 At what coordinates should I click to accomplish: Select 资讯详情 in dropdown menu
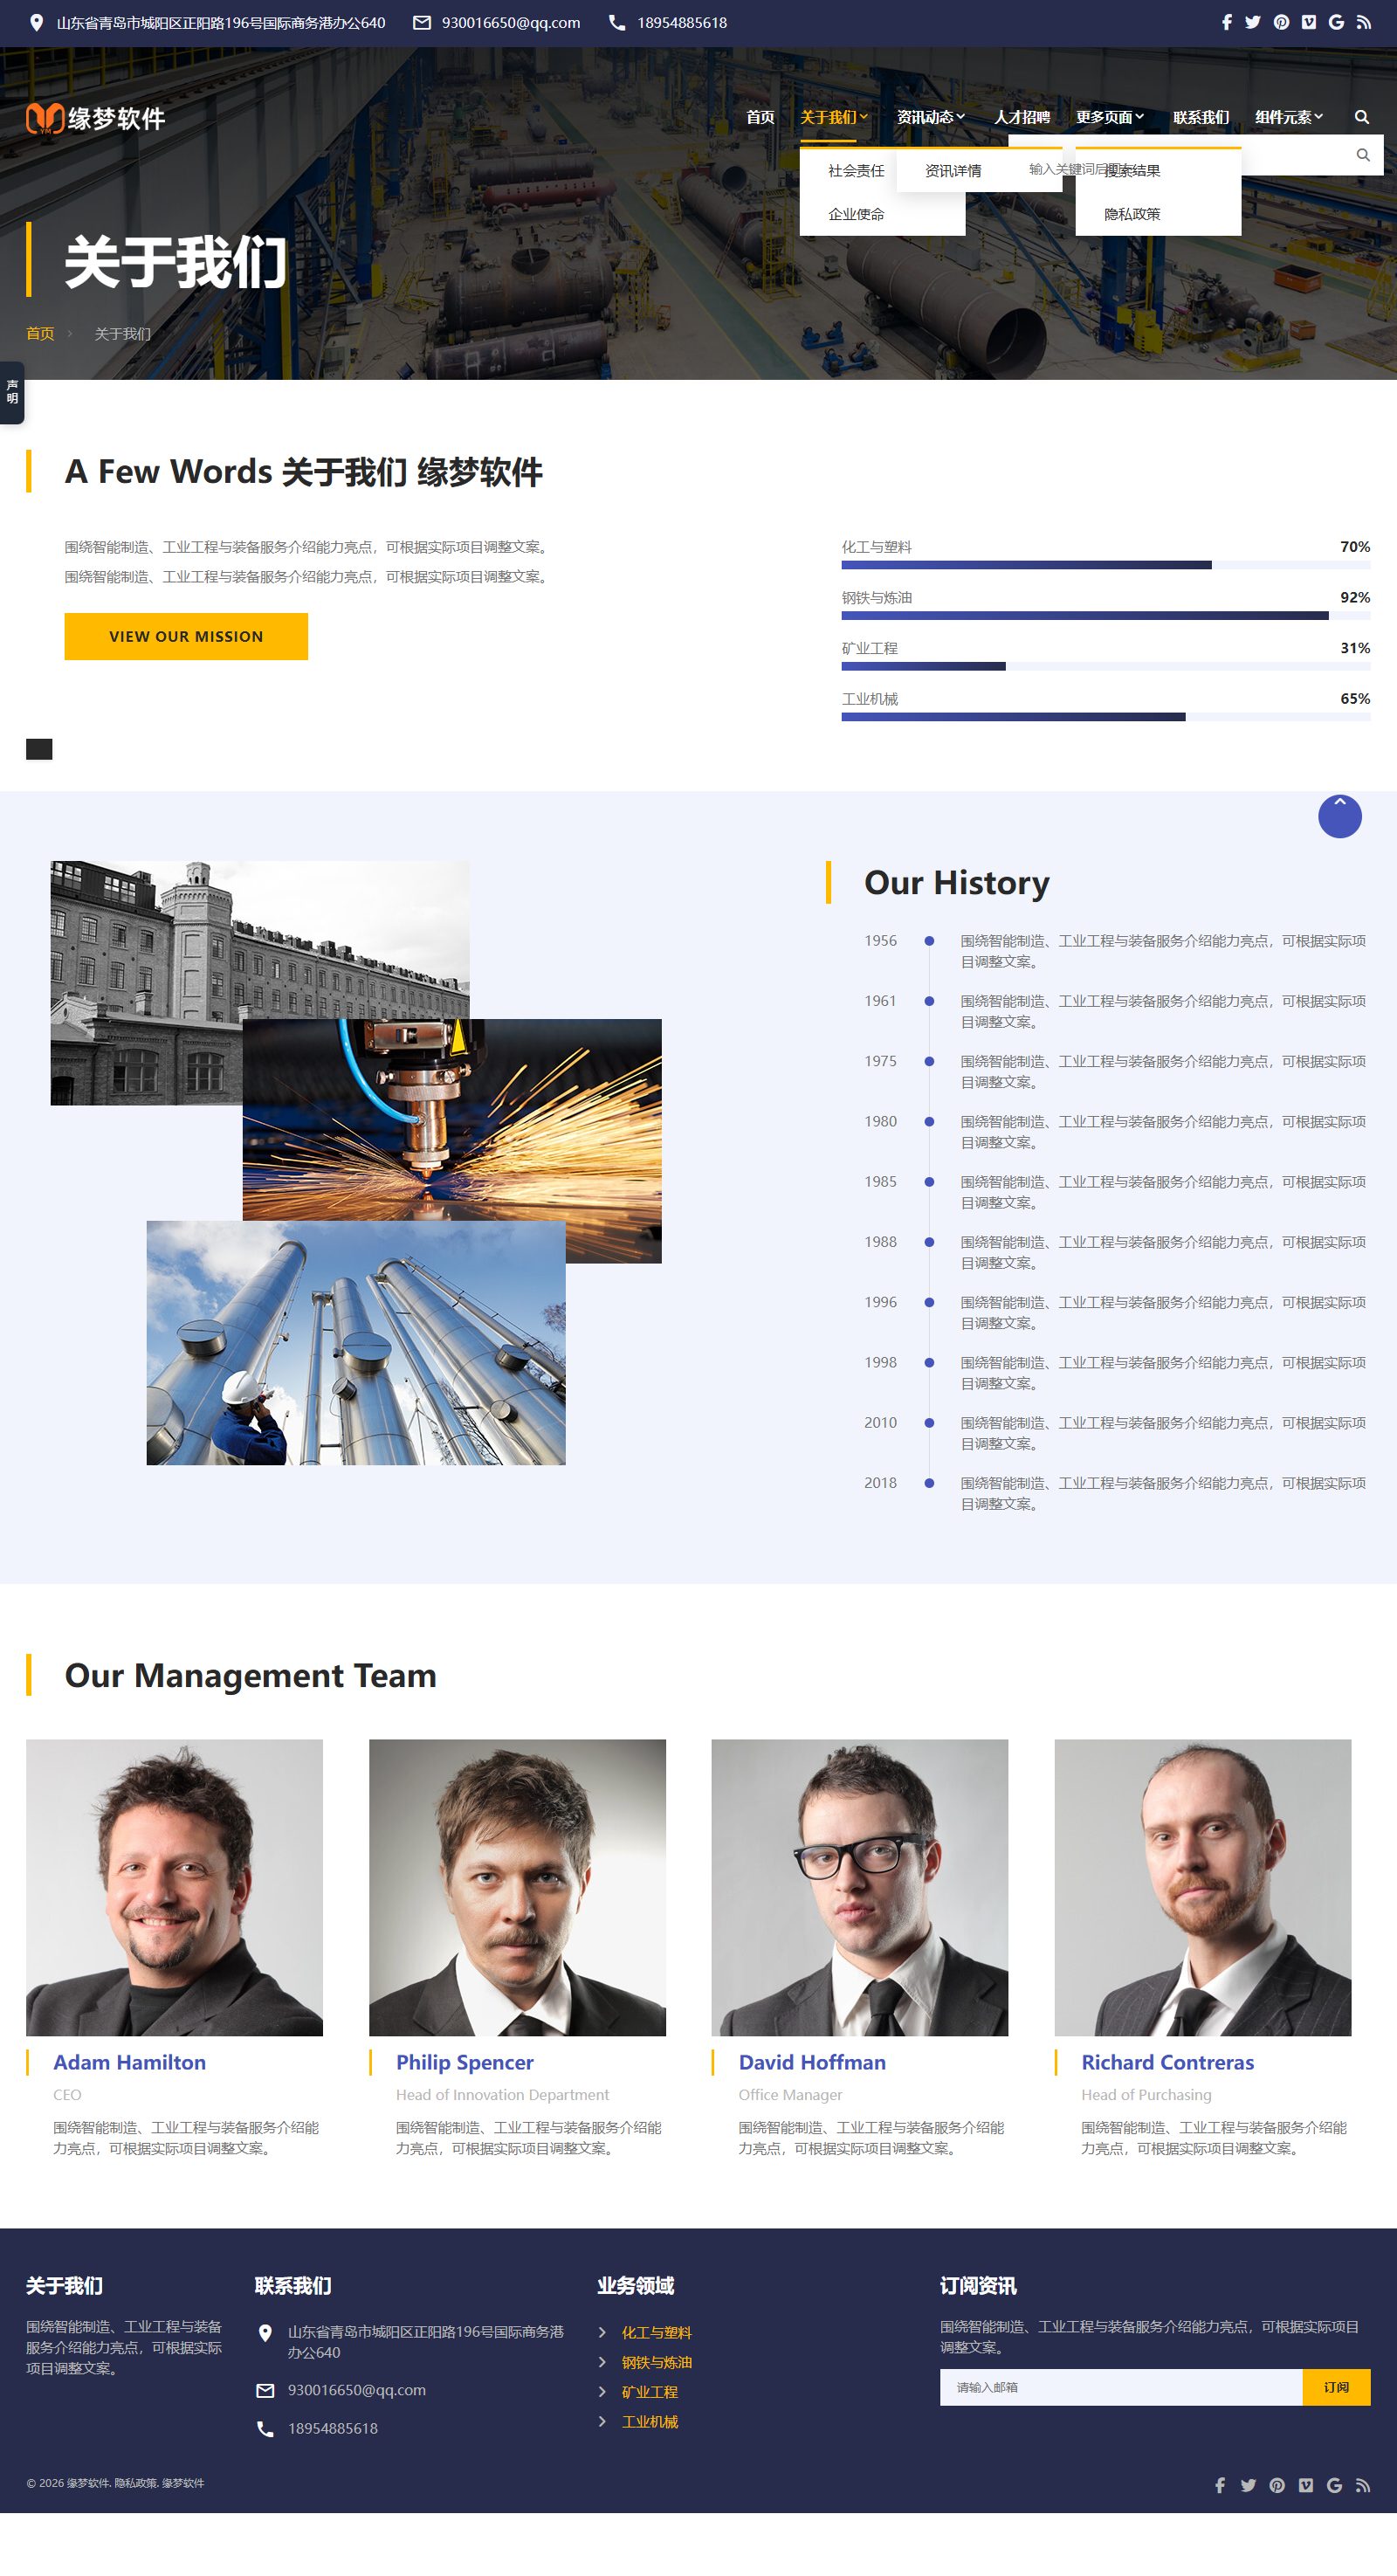point(953,171)
